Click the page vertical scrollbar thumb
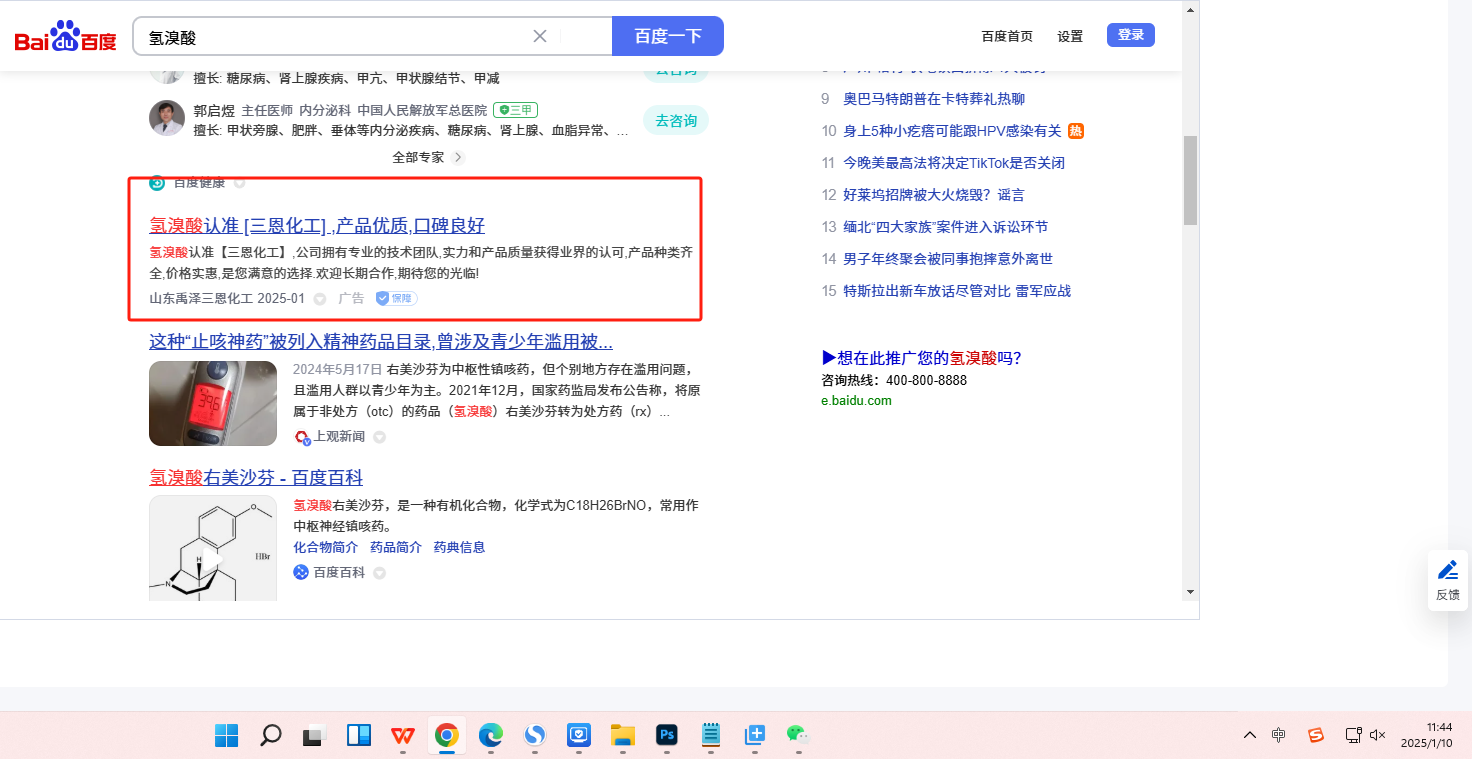The width and height of the screenshot is (1472, 759). point(1190,180)
